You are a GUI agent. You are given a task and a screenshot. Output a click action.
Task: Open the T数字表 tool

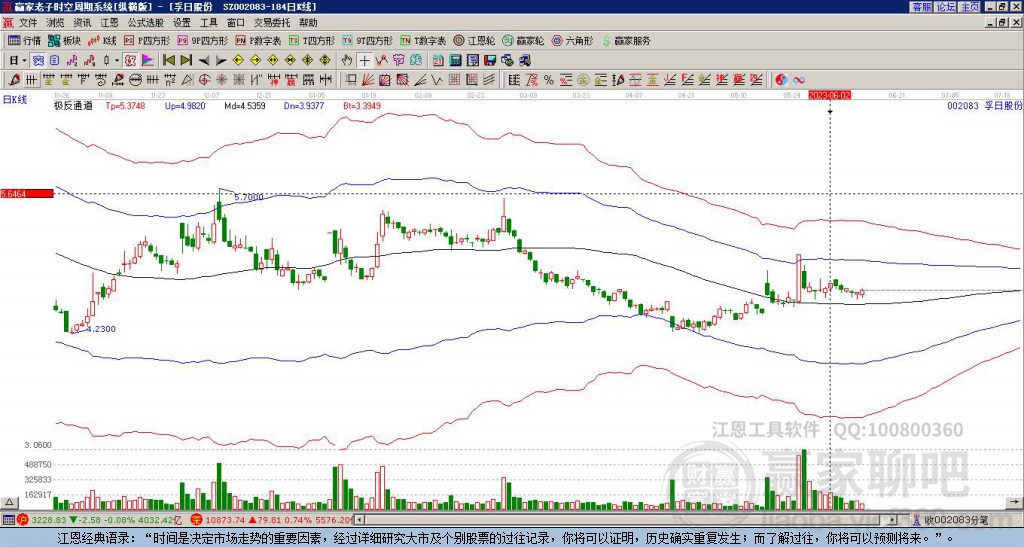423,40
